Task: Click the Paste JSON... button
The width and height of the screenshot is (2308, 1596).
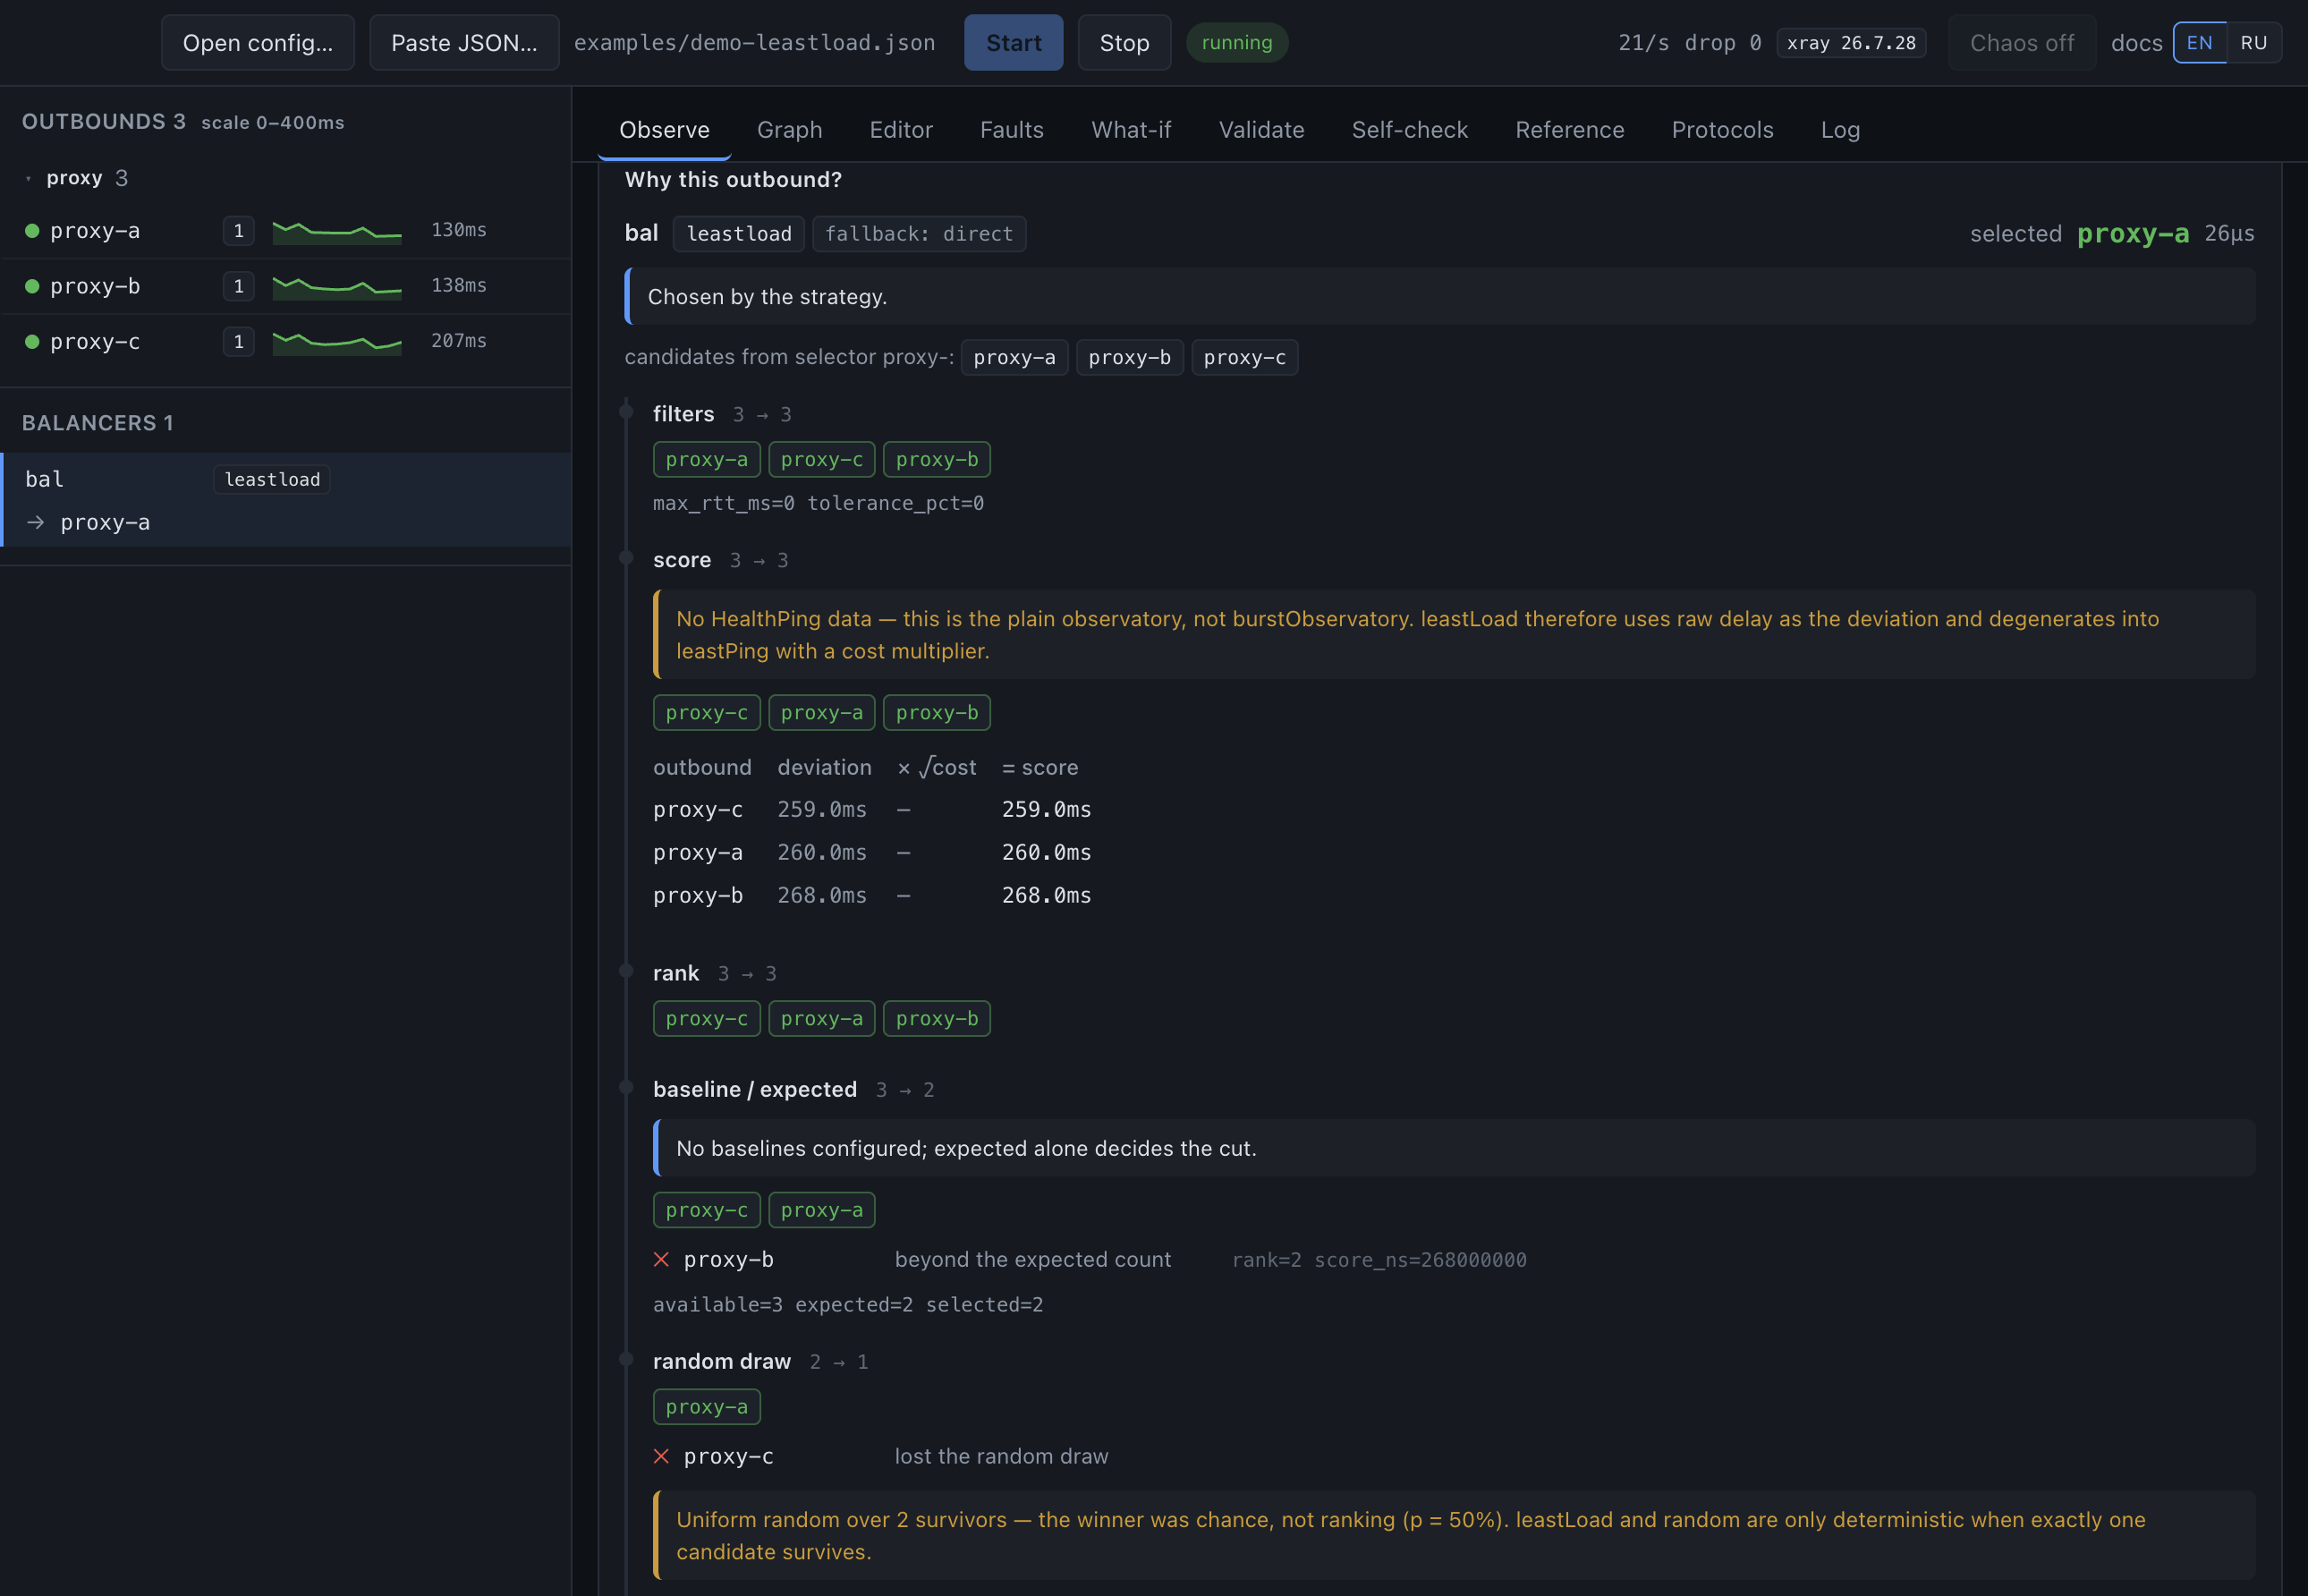Action: (464, 43)
